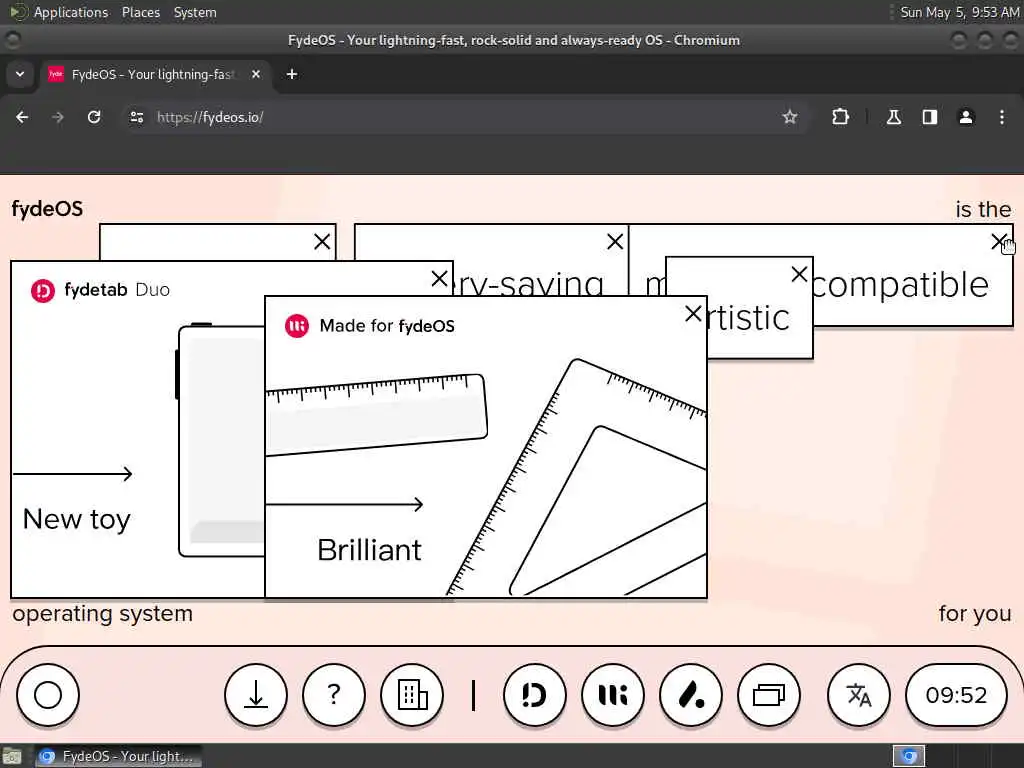Screen dimensions: 1024x768
Task: Select the FydeOS browser tab
Action: (153, 74)
